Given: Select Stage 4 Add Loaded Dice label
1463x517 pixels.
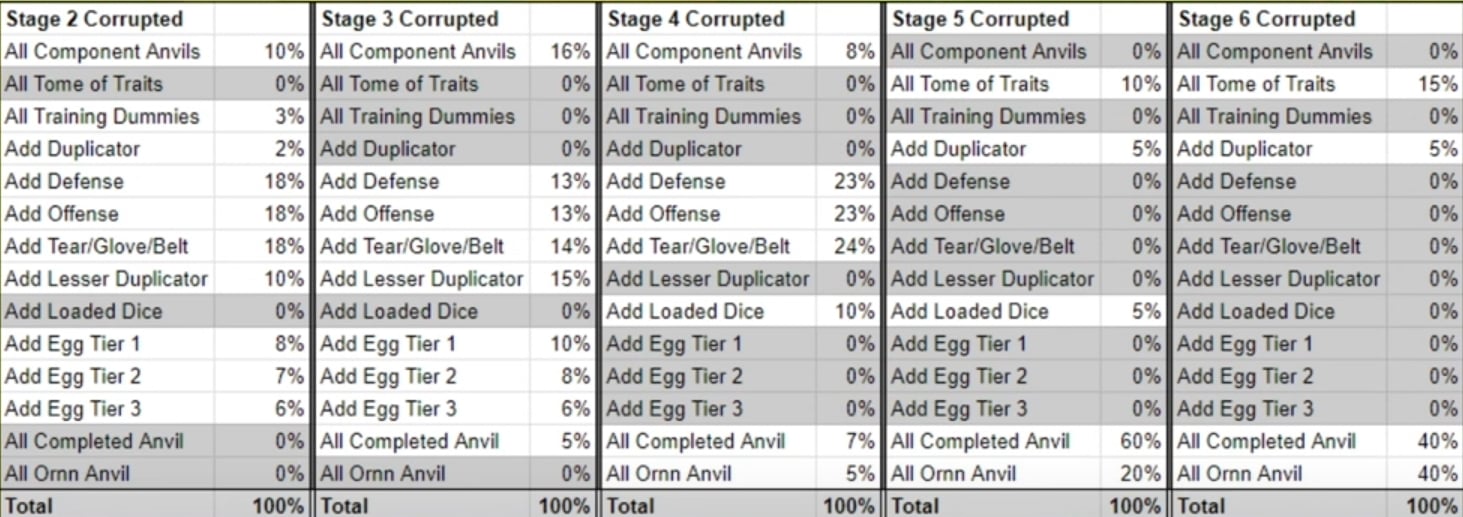Looking at the screenshot, I should pos(684,311).
